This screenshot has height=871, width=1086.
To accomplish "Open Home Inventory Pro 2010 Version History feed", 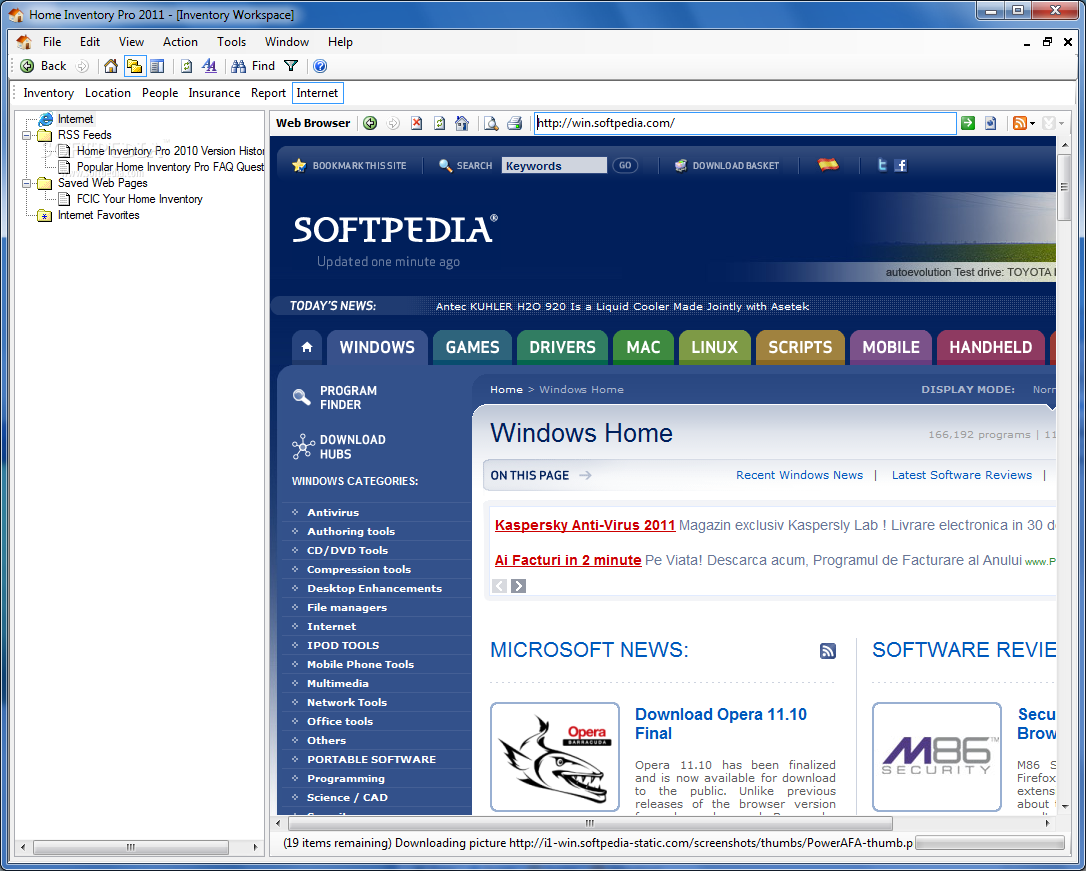I will 170,151.
